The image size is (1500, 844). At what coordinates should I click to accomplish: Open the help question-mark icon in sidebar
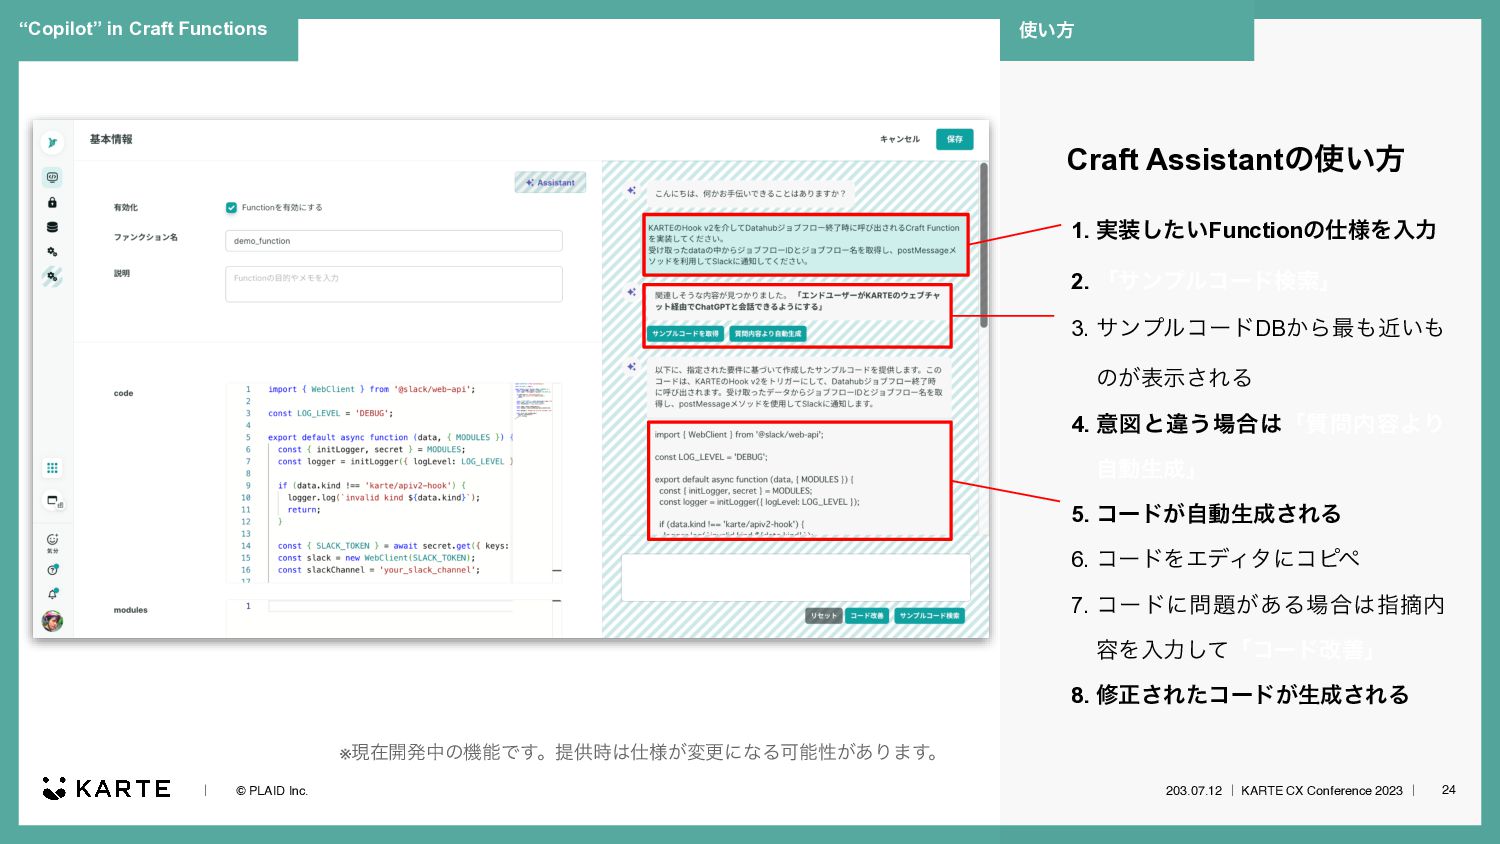tap(52, 570)
